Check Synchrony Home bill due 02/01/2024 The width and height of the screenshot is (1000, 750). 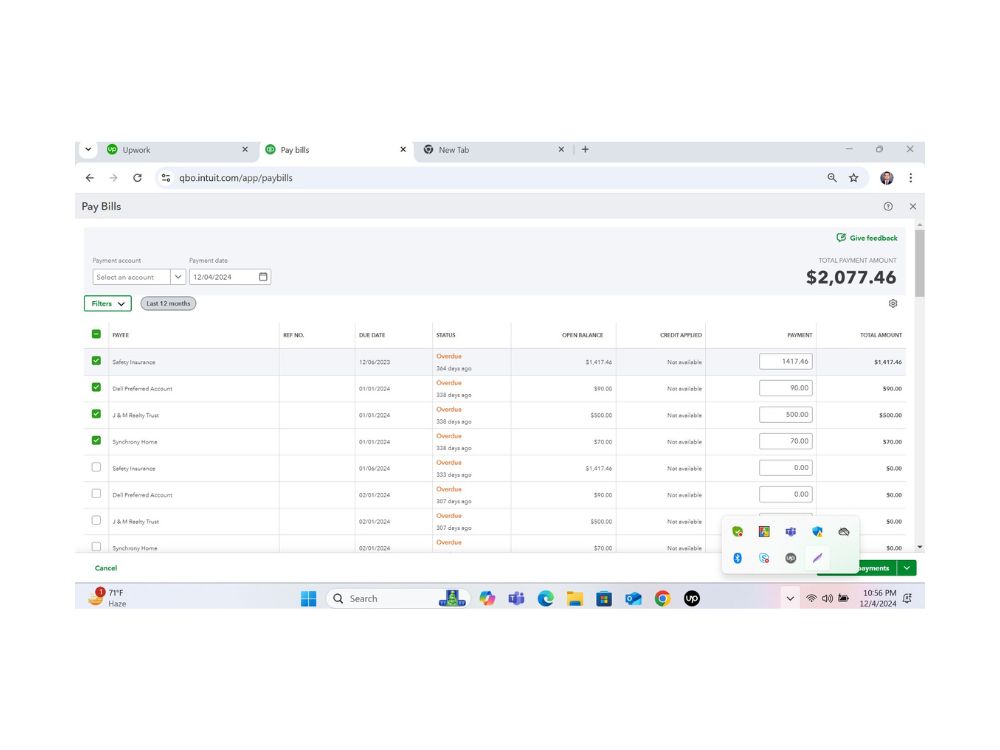(96, 547)
